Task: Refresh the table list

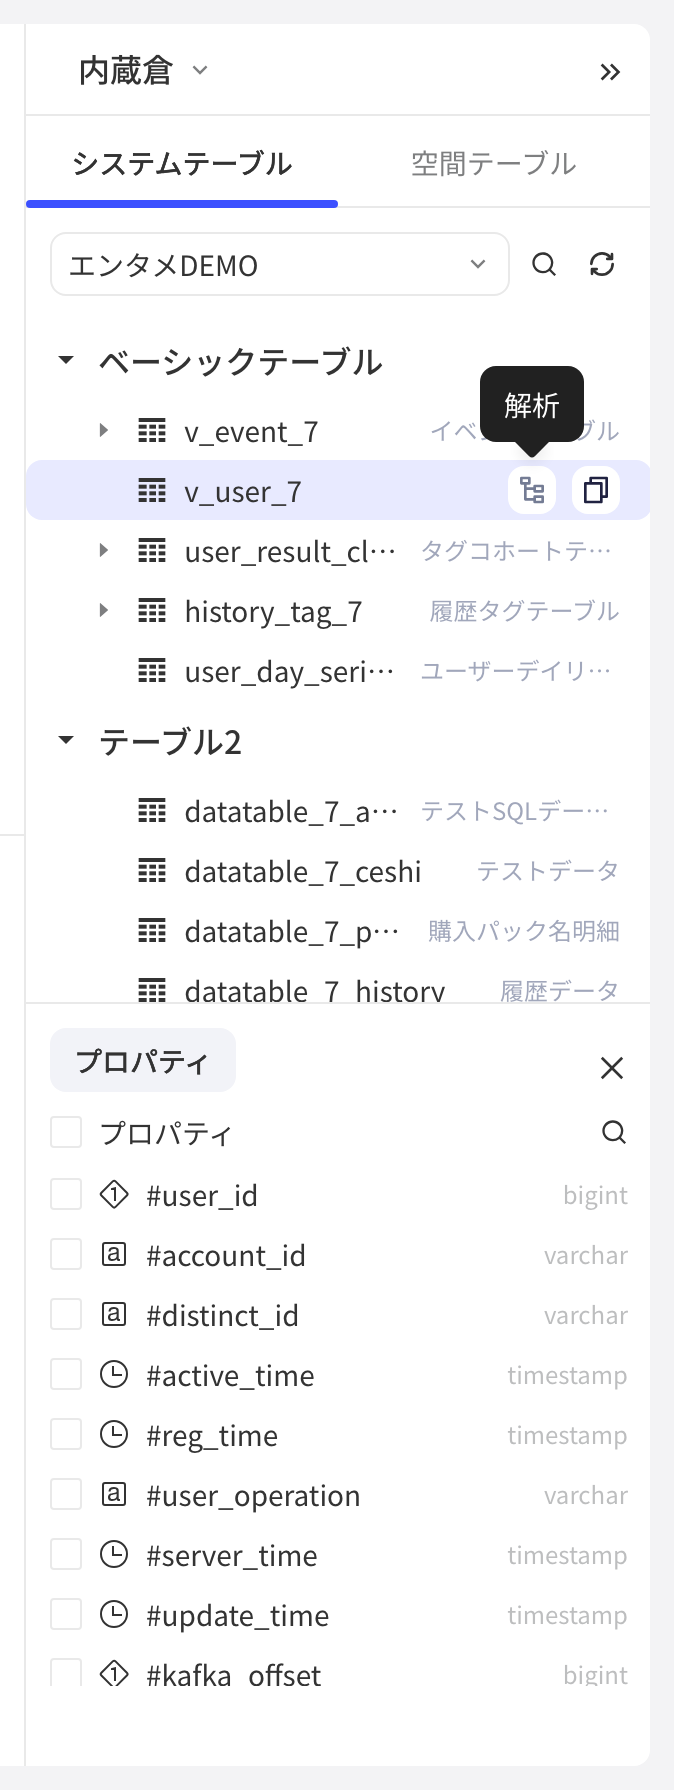Action: [602, 264]
